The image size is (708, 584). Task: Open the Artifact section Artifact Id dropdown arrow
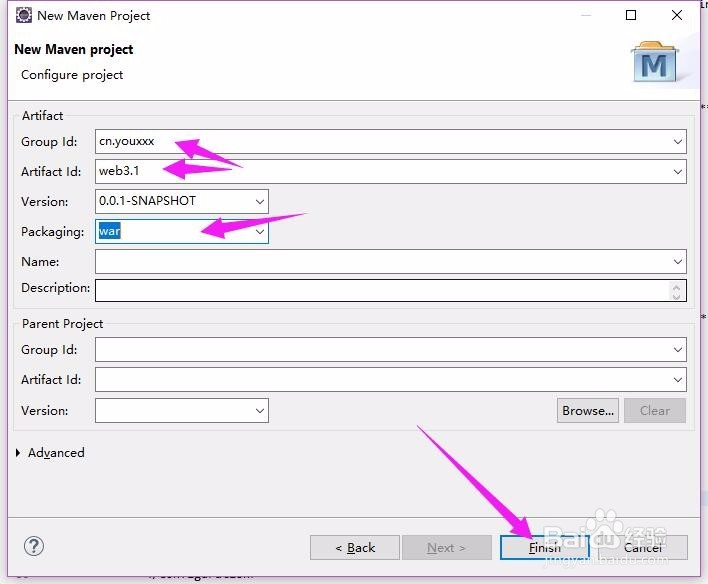point(677,172)
